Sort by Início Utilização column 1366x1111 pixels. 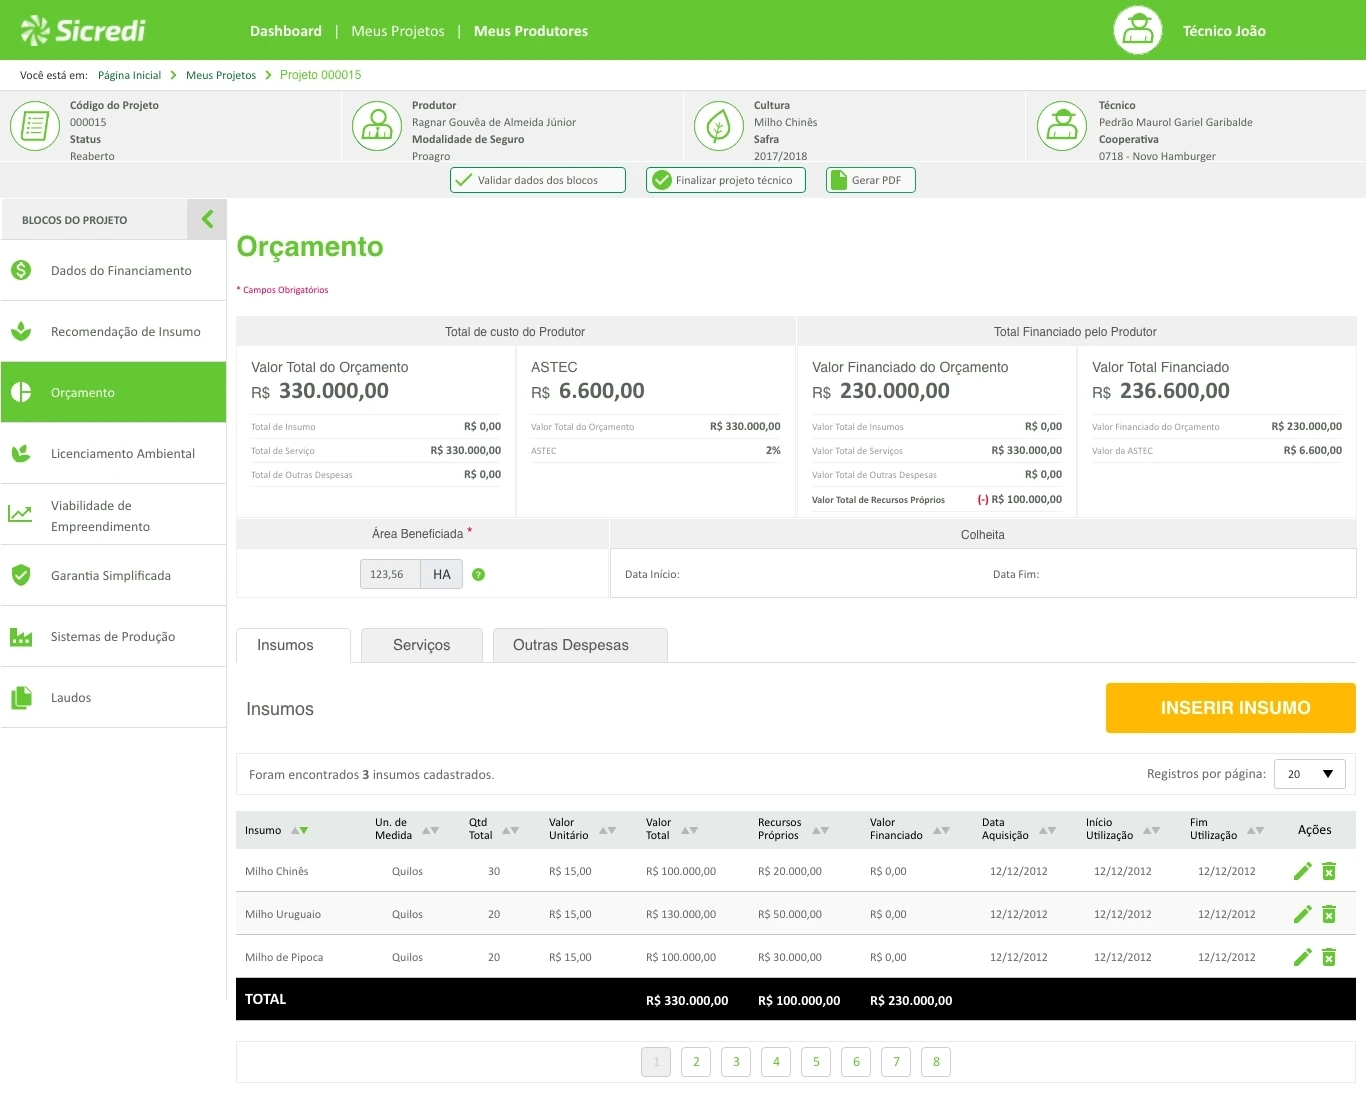[1151, 830]
